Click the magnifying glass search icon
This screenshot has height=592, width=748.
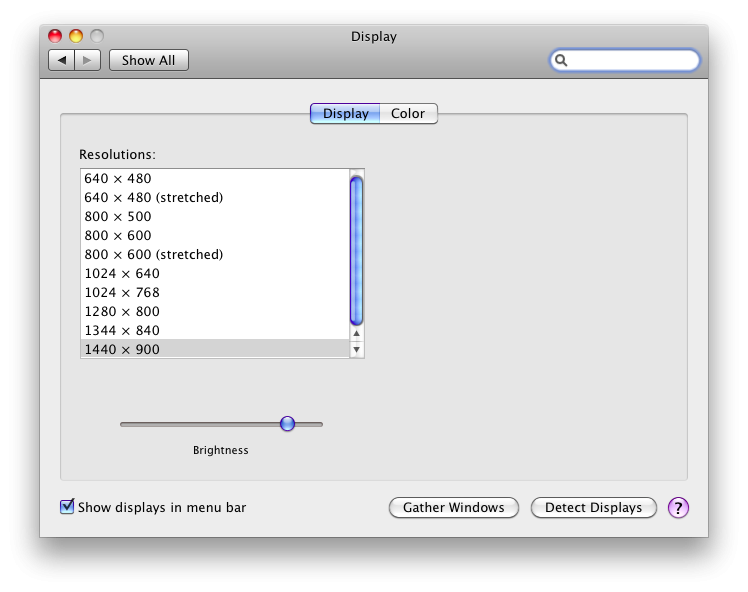click(562, 60)
